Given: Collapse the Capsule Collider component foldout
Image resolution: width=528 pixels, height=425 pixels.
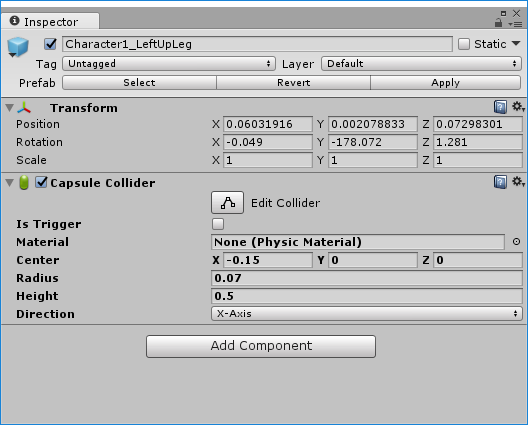Looking at the screenshot, I should click(x=9, y=183).
